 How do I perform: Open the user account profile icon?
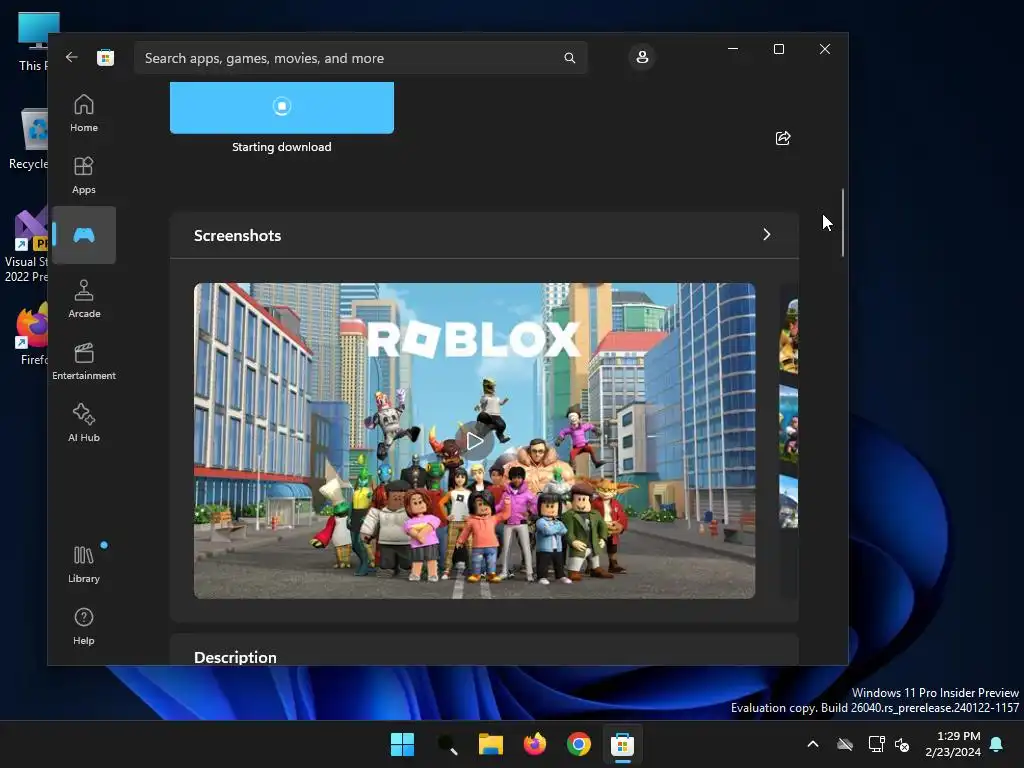tap(642, 57)
